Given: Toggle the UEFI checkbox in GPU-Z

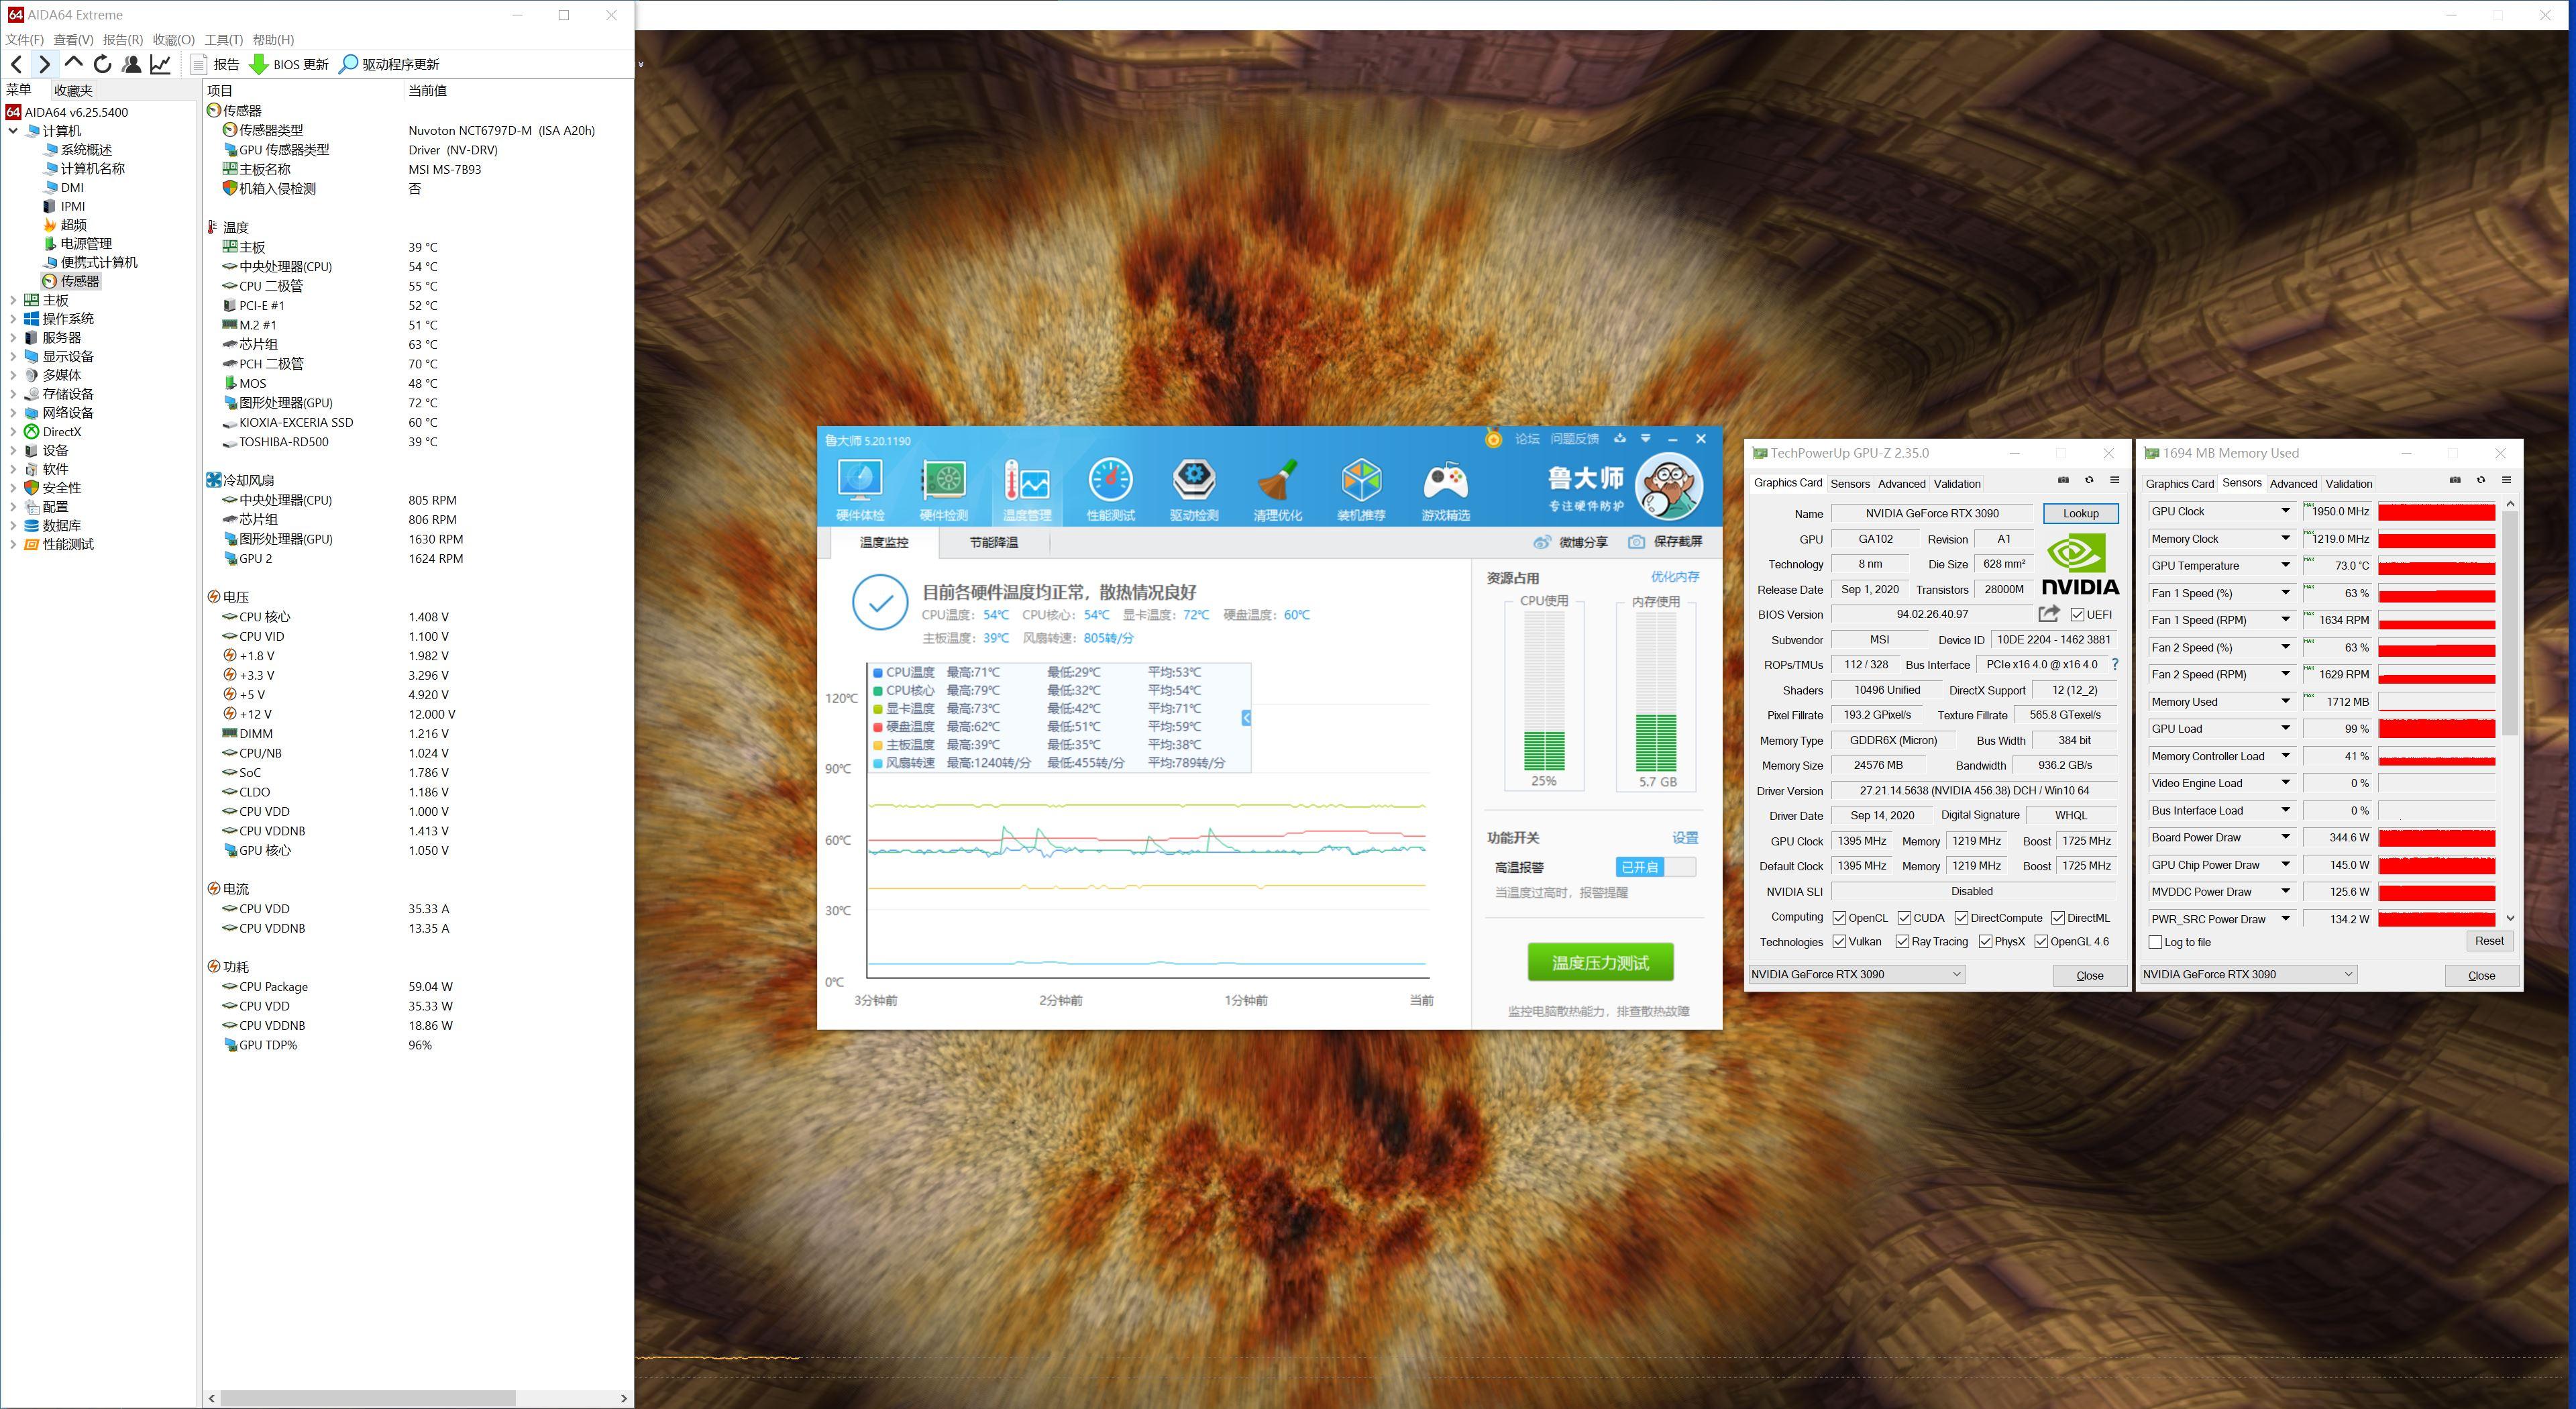Looking at the screenshot, I should click(x=2077, y=615).
